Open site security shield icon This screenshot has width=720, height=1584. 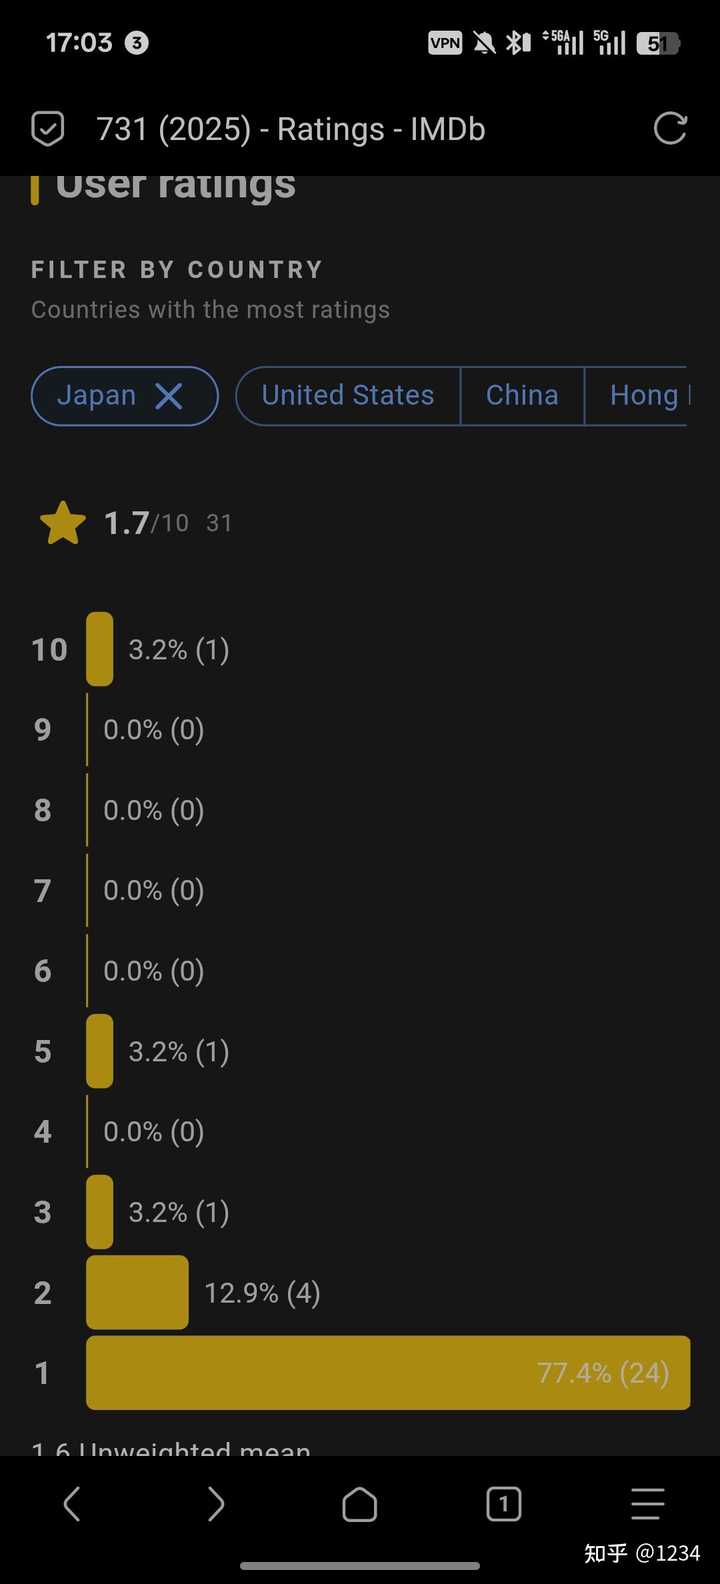(x=48, y=129)
